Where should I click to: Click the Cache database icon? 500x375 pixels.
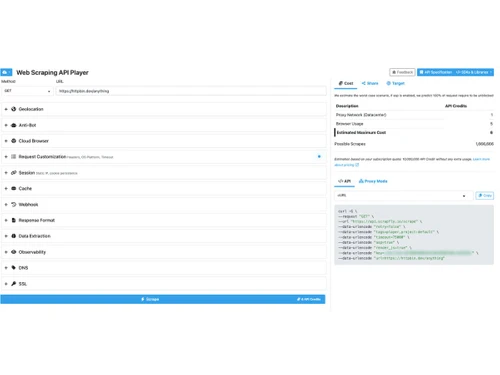click(14, 188)
